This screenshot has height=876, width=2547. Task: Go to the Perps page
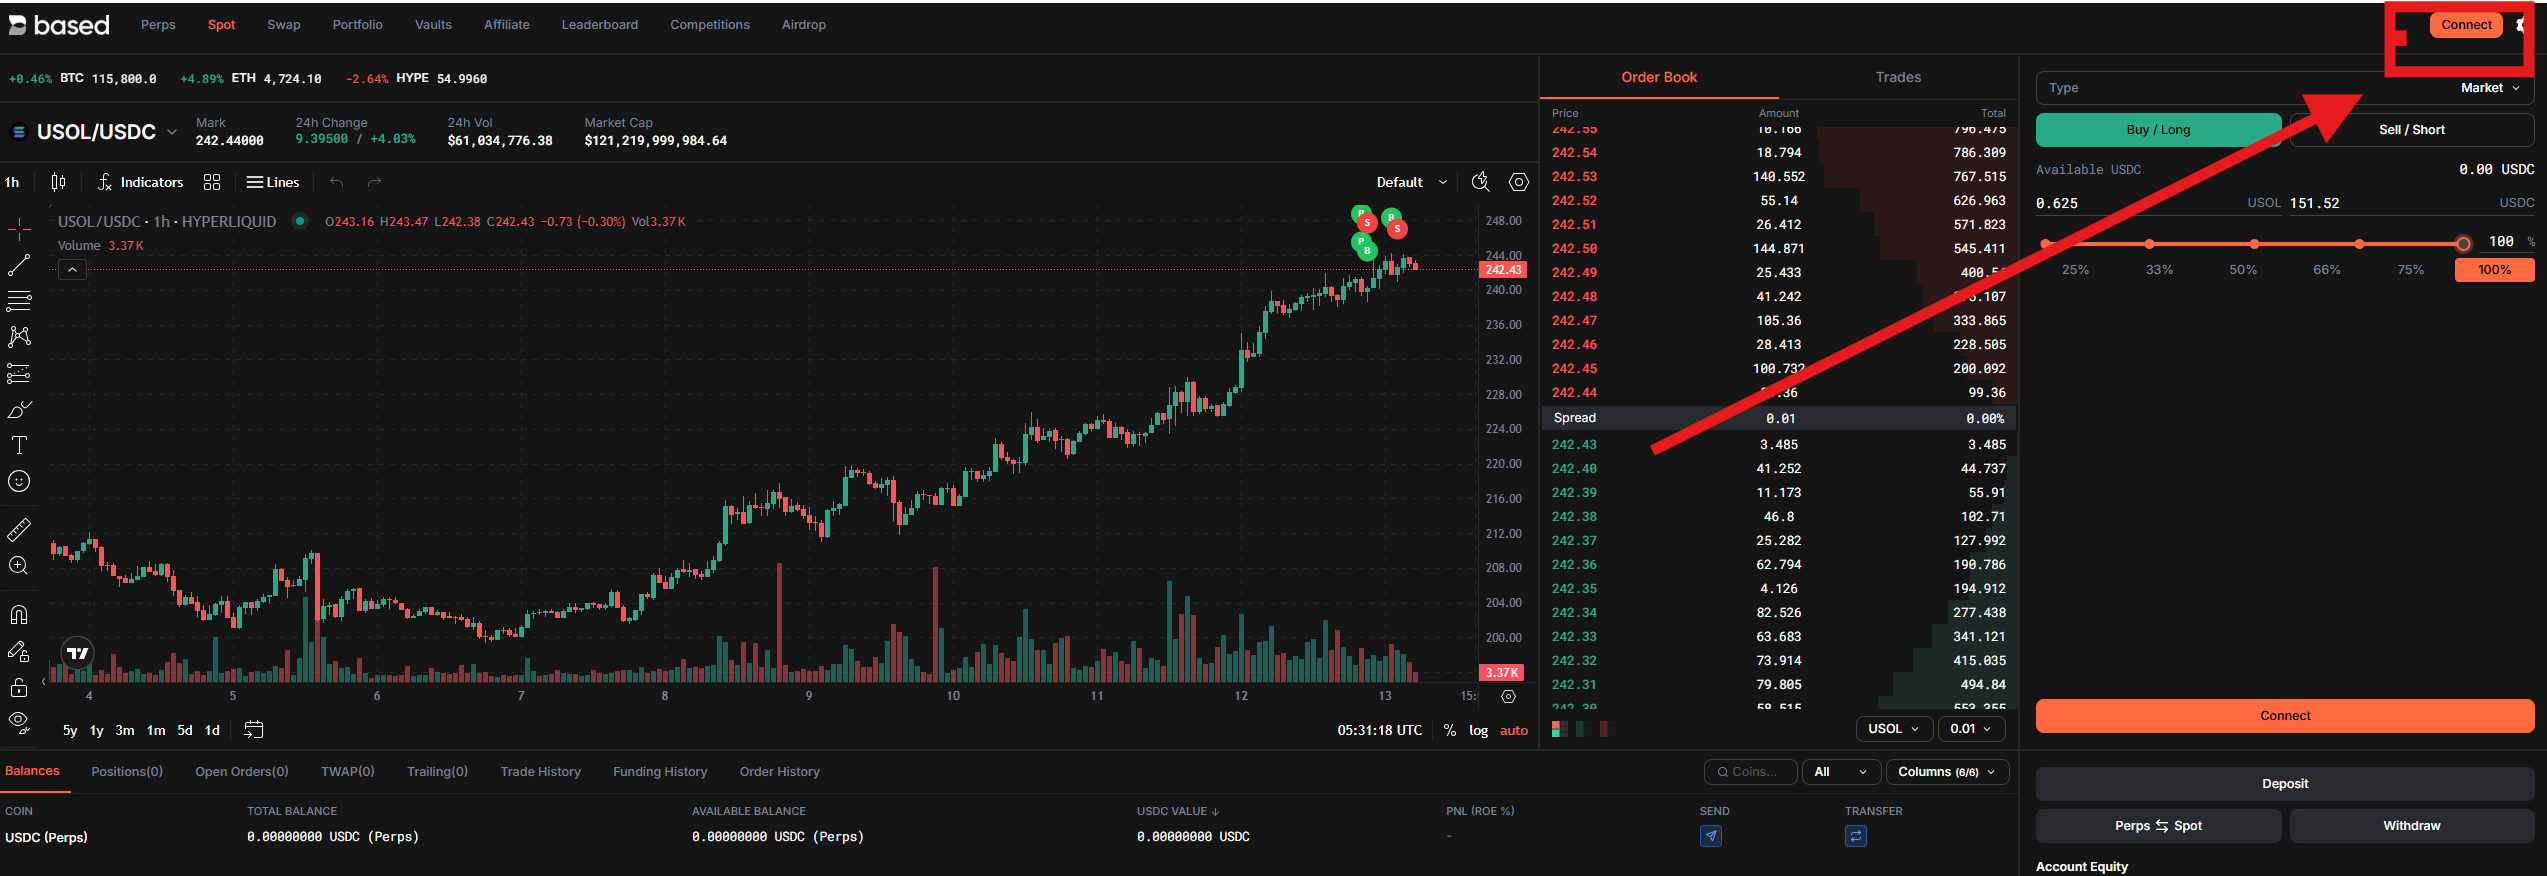158,25
